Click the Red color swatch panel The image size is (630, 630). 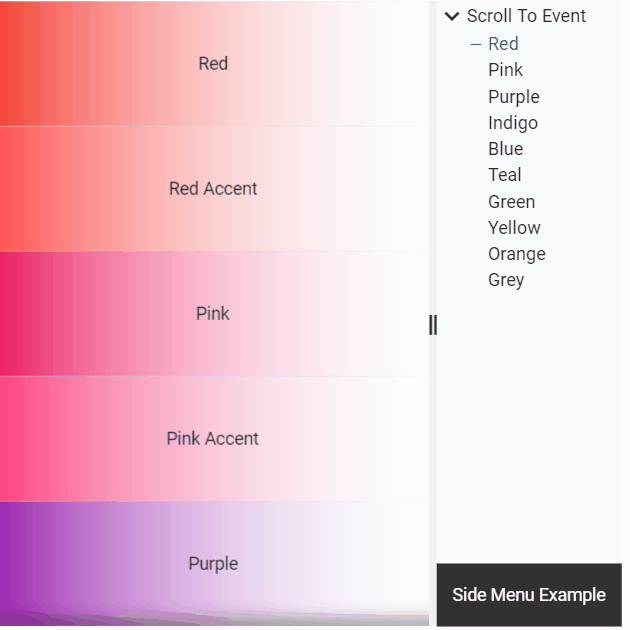[213, 64]
